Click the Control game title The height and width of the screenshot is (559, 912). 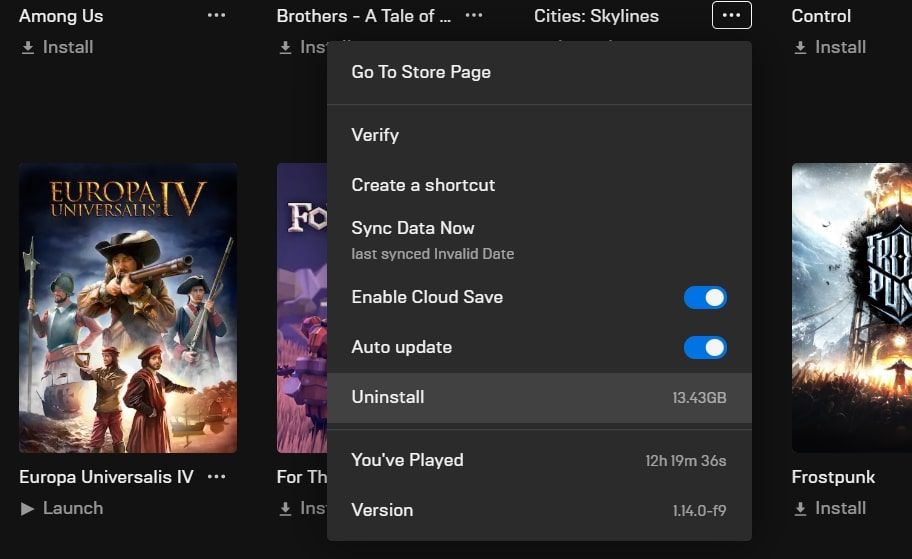[x=821, y=16]
